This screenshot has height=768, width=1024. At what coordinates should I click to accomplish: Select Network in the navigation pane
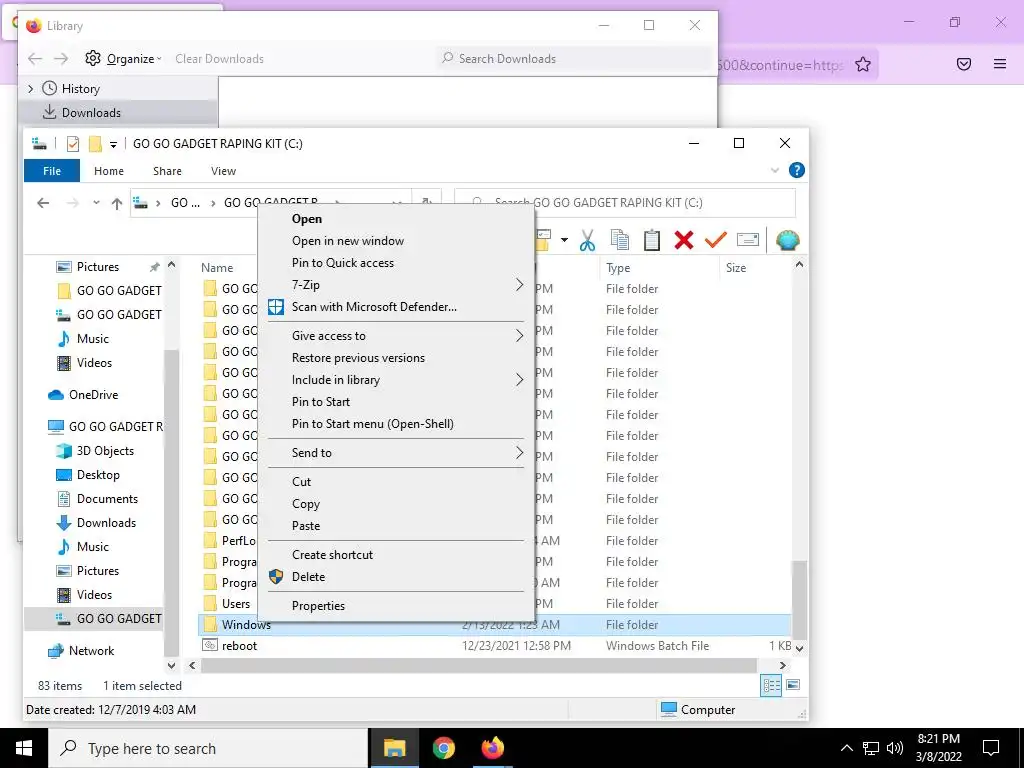[x=81, y=651]
